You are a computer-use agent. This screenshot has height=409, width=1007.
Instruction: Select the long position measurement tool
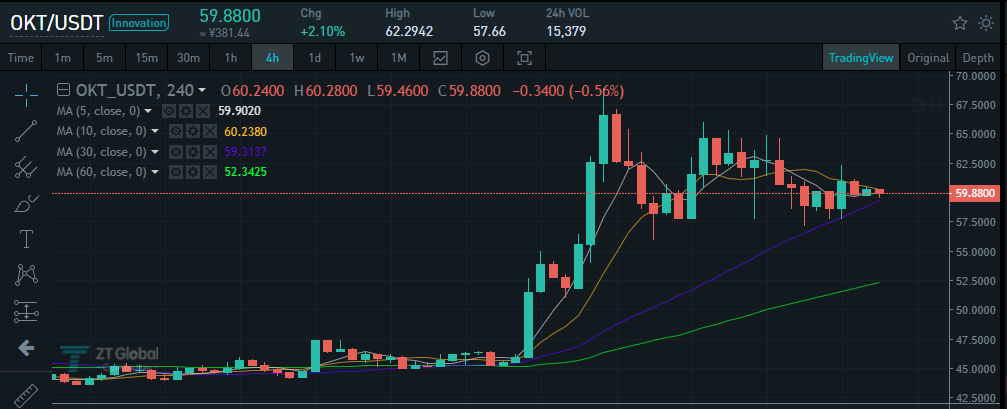point(26,312)
